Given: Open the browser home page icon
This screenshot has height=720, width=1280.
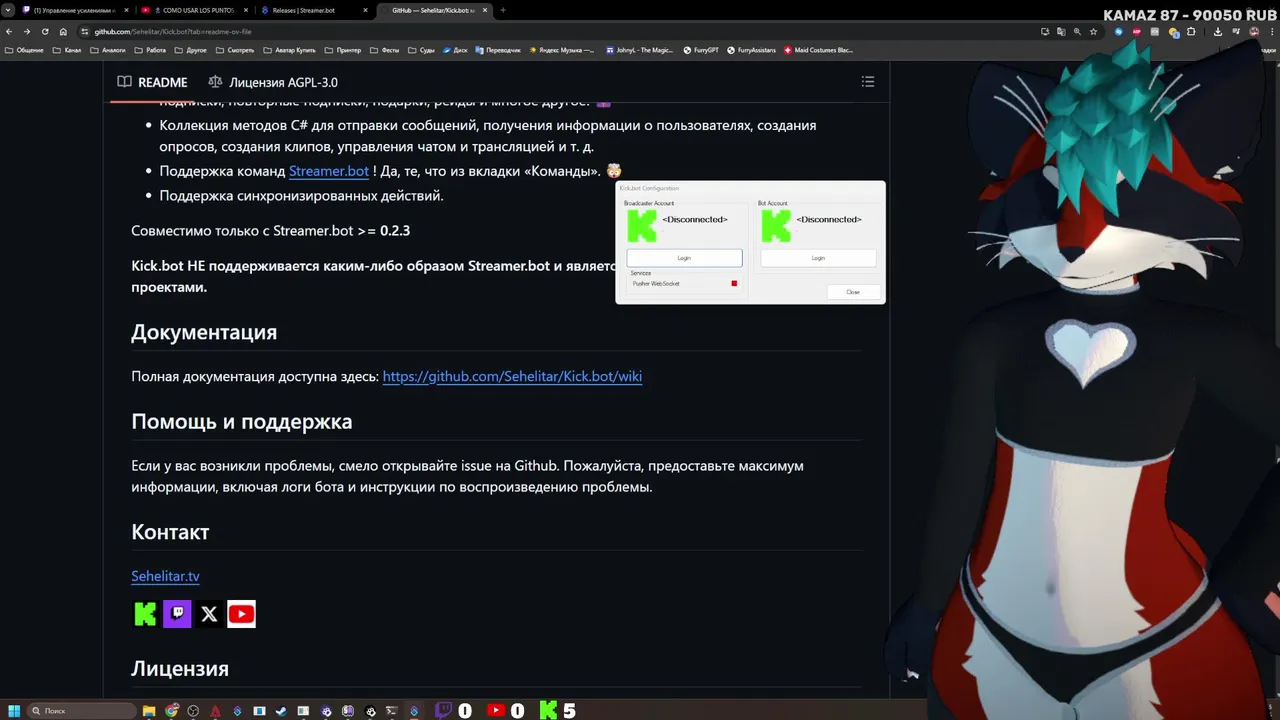Looking at the screenshot, I should click(x=63, y=32).
